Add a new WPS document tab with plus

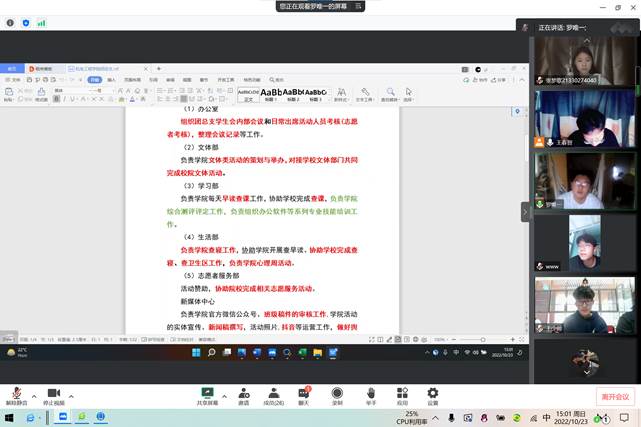tap(159, 69)
